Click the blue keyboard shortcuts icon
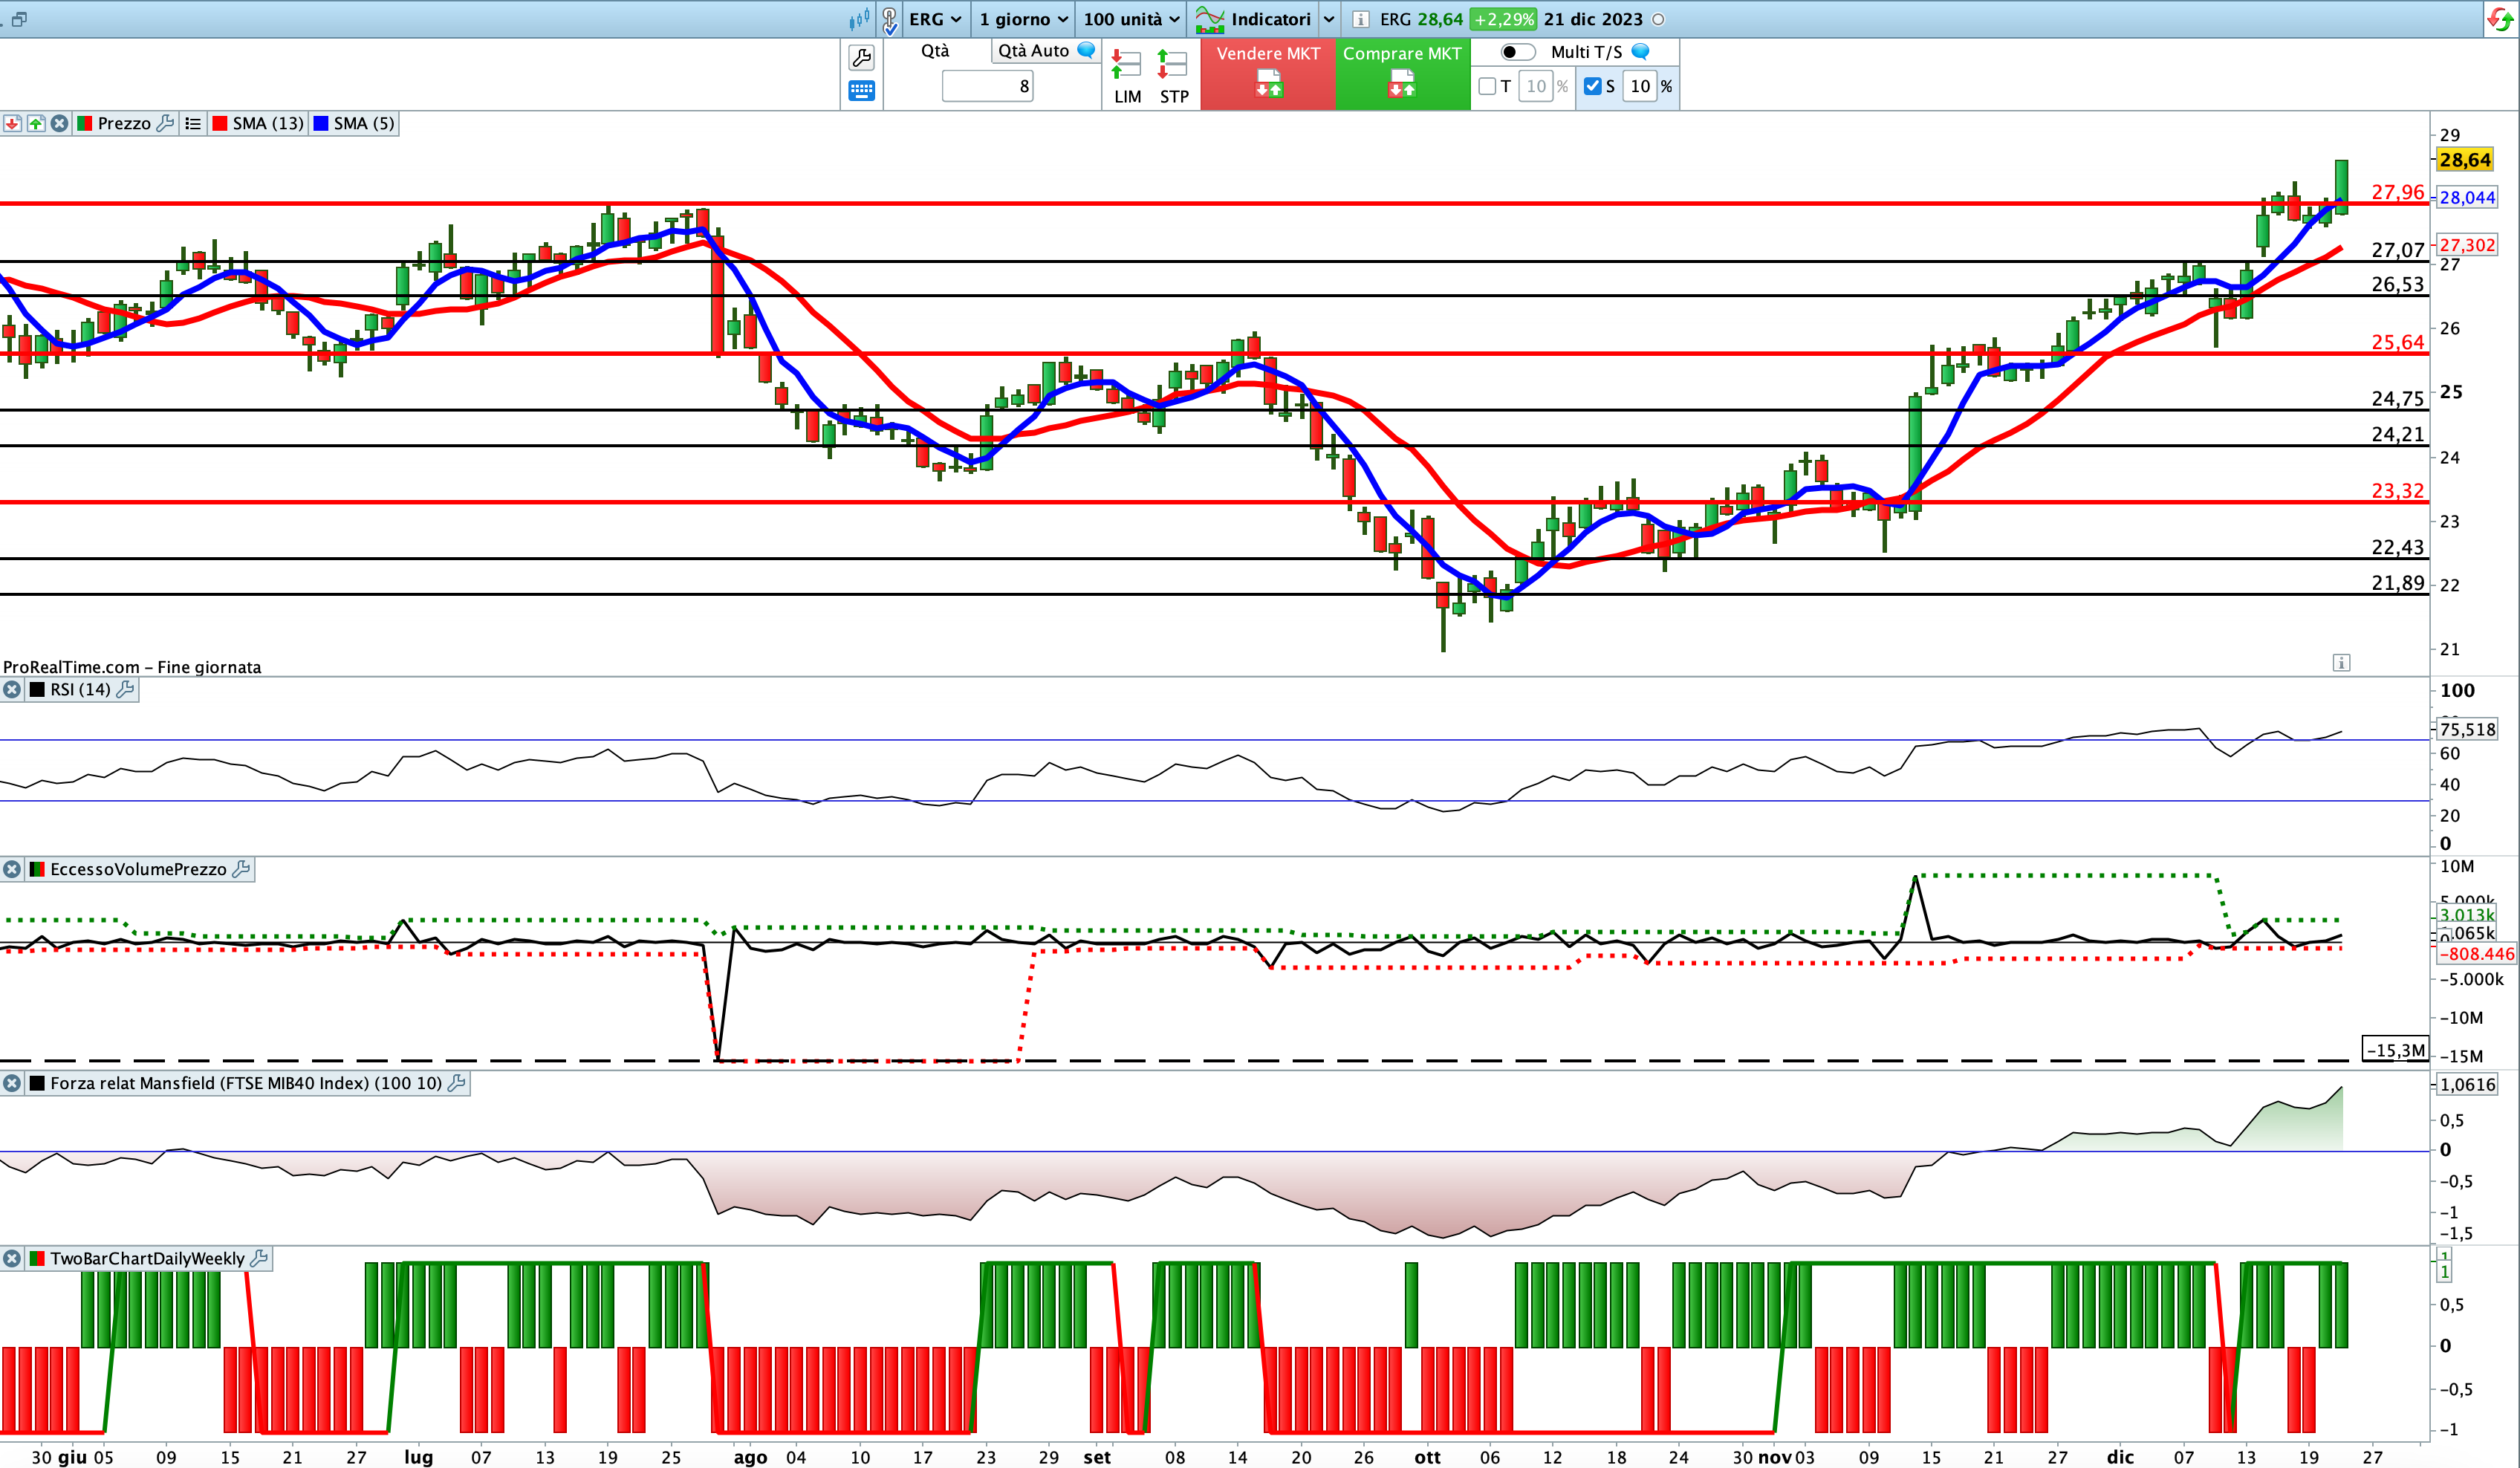The height and width of the screenshot is (1468, 2520). (x=861, y=91)
